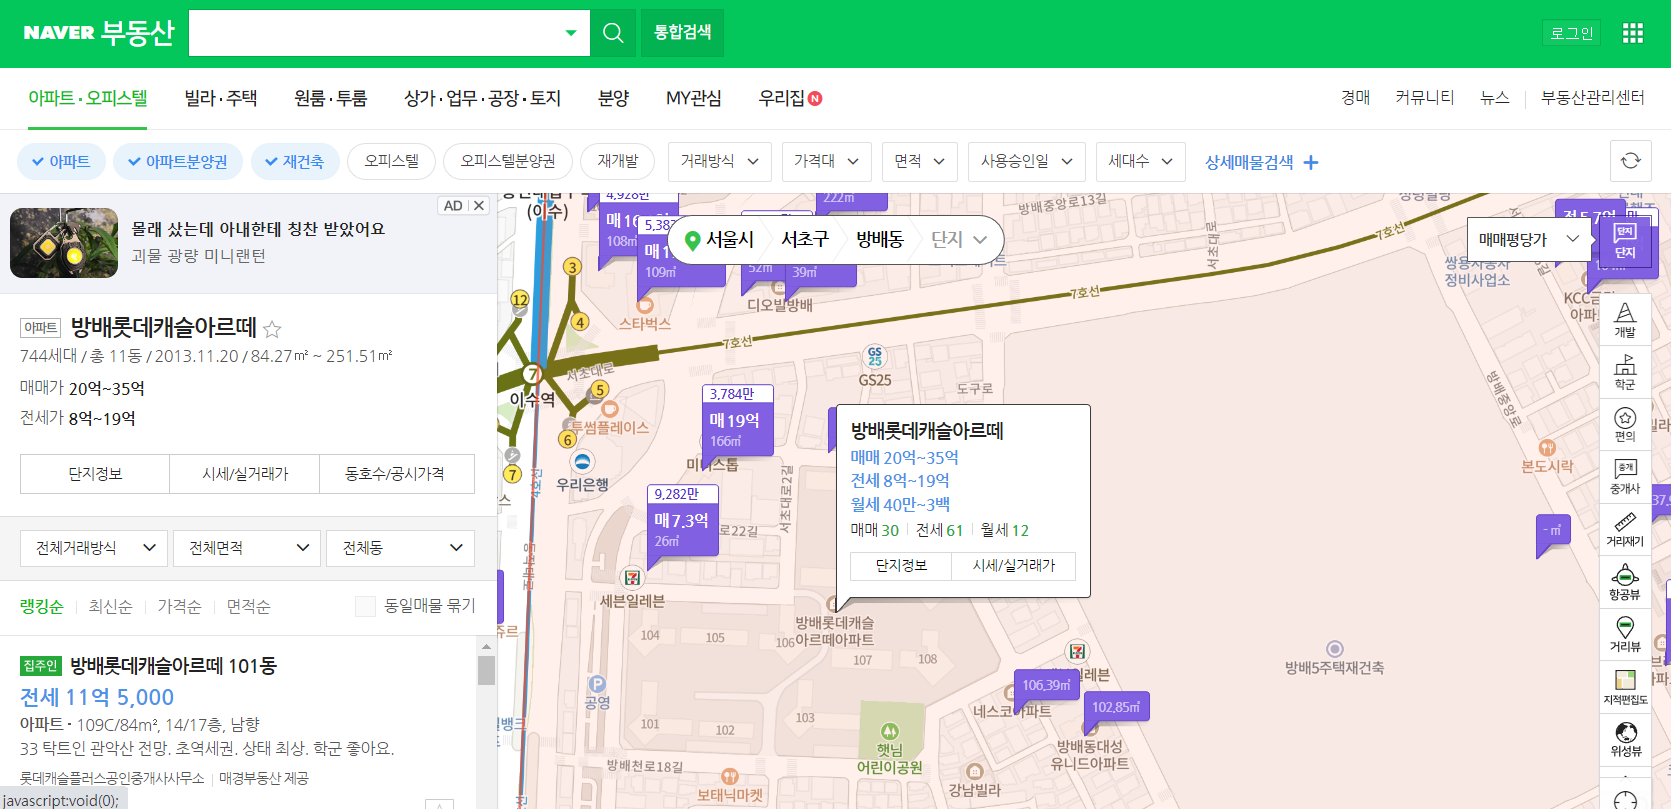Switch to 위성뷰 satellite view

(1625, 739)
